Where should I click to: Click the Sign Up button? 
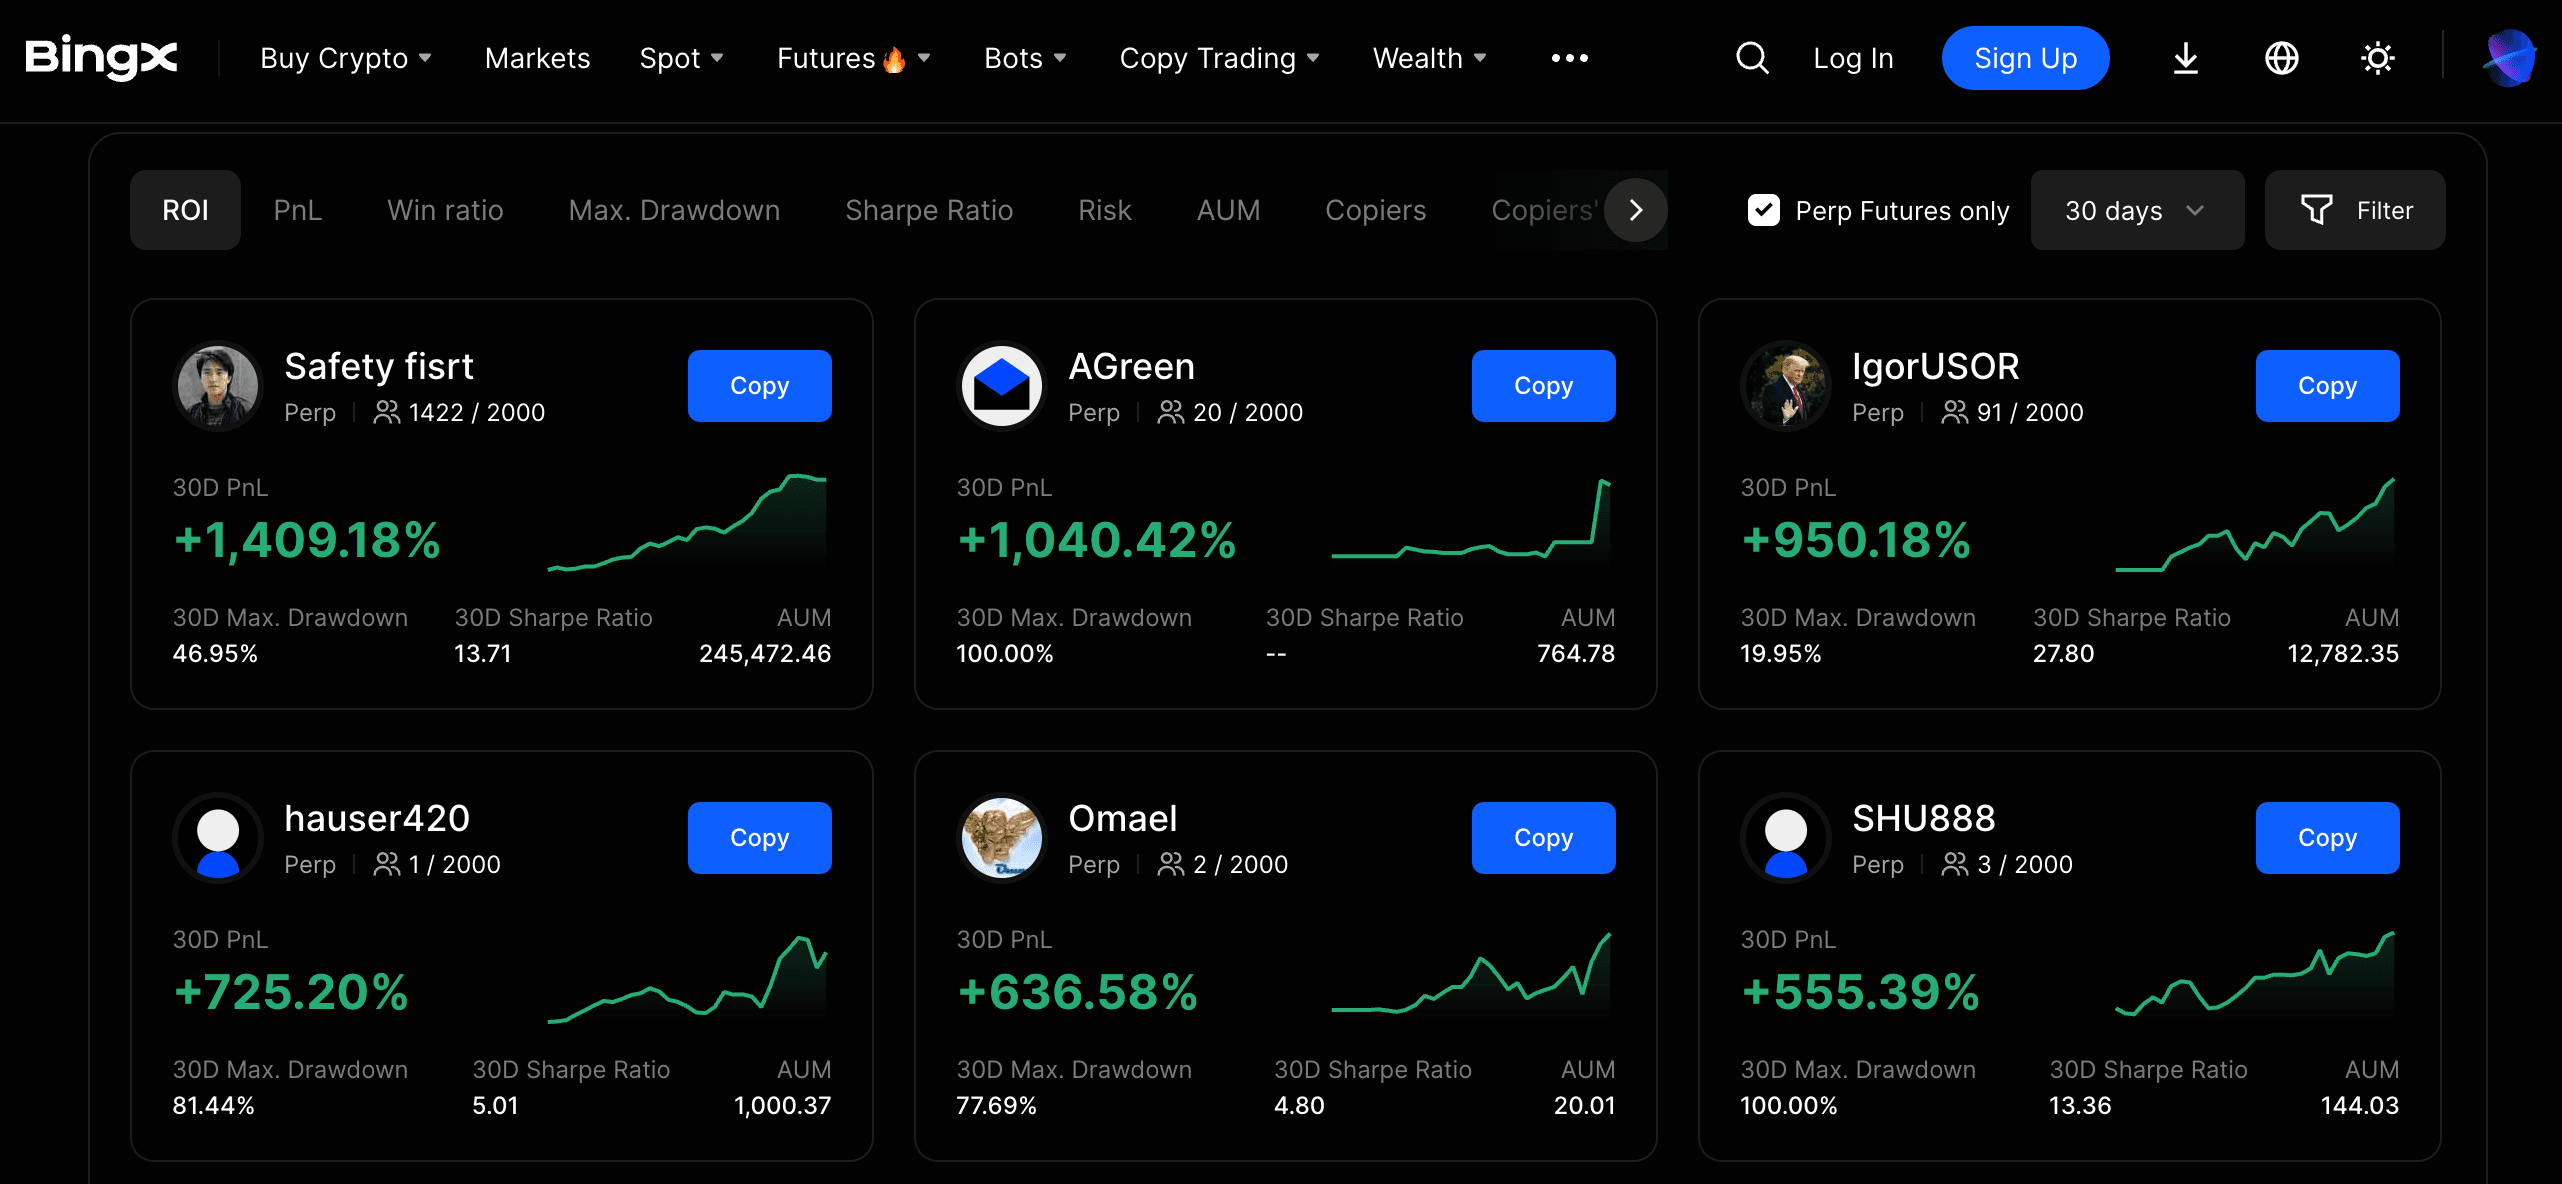click(x=2025, y=58)
